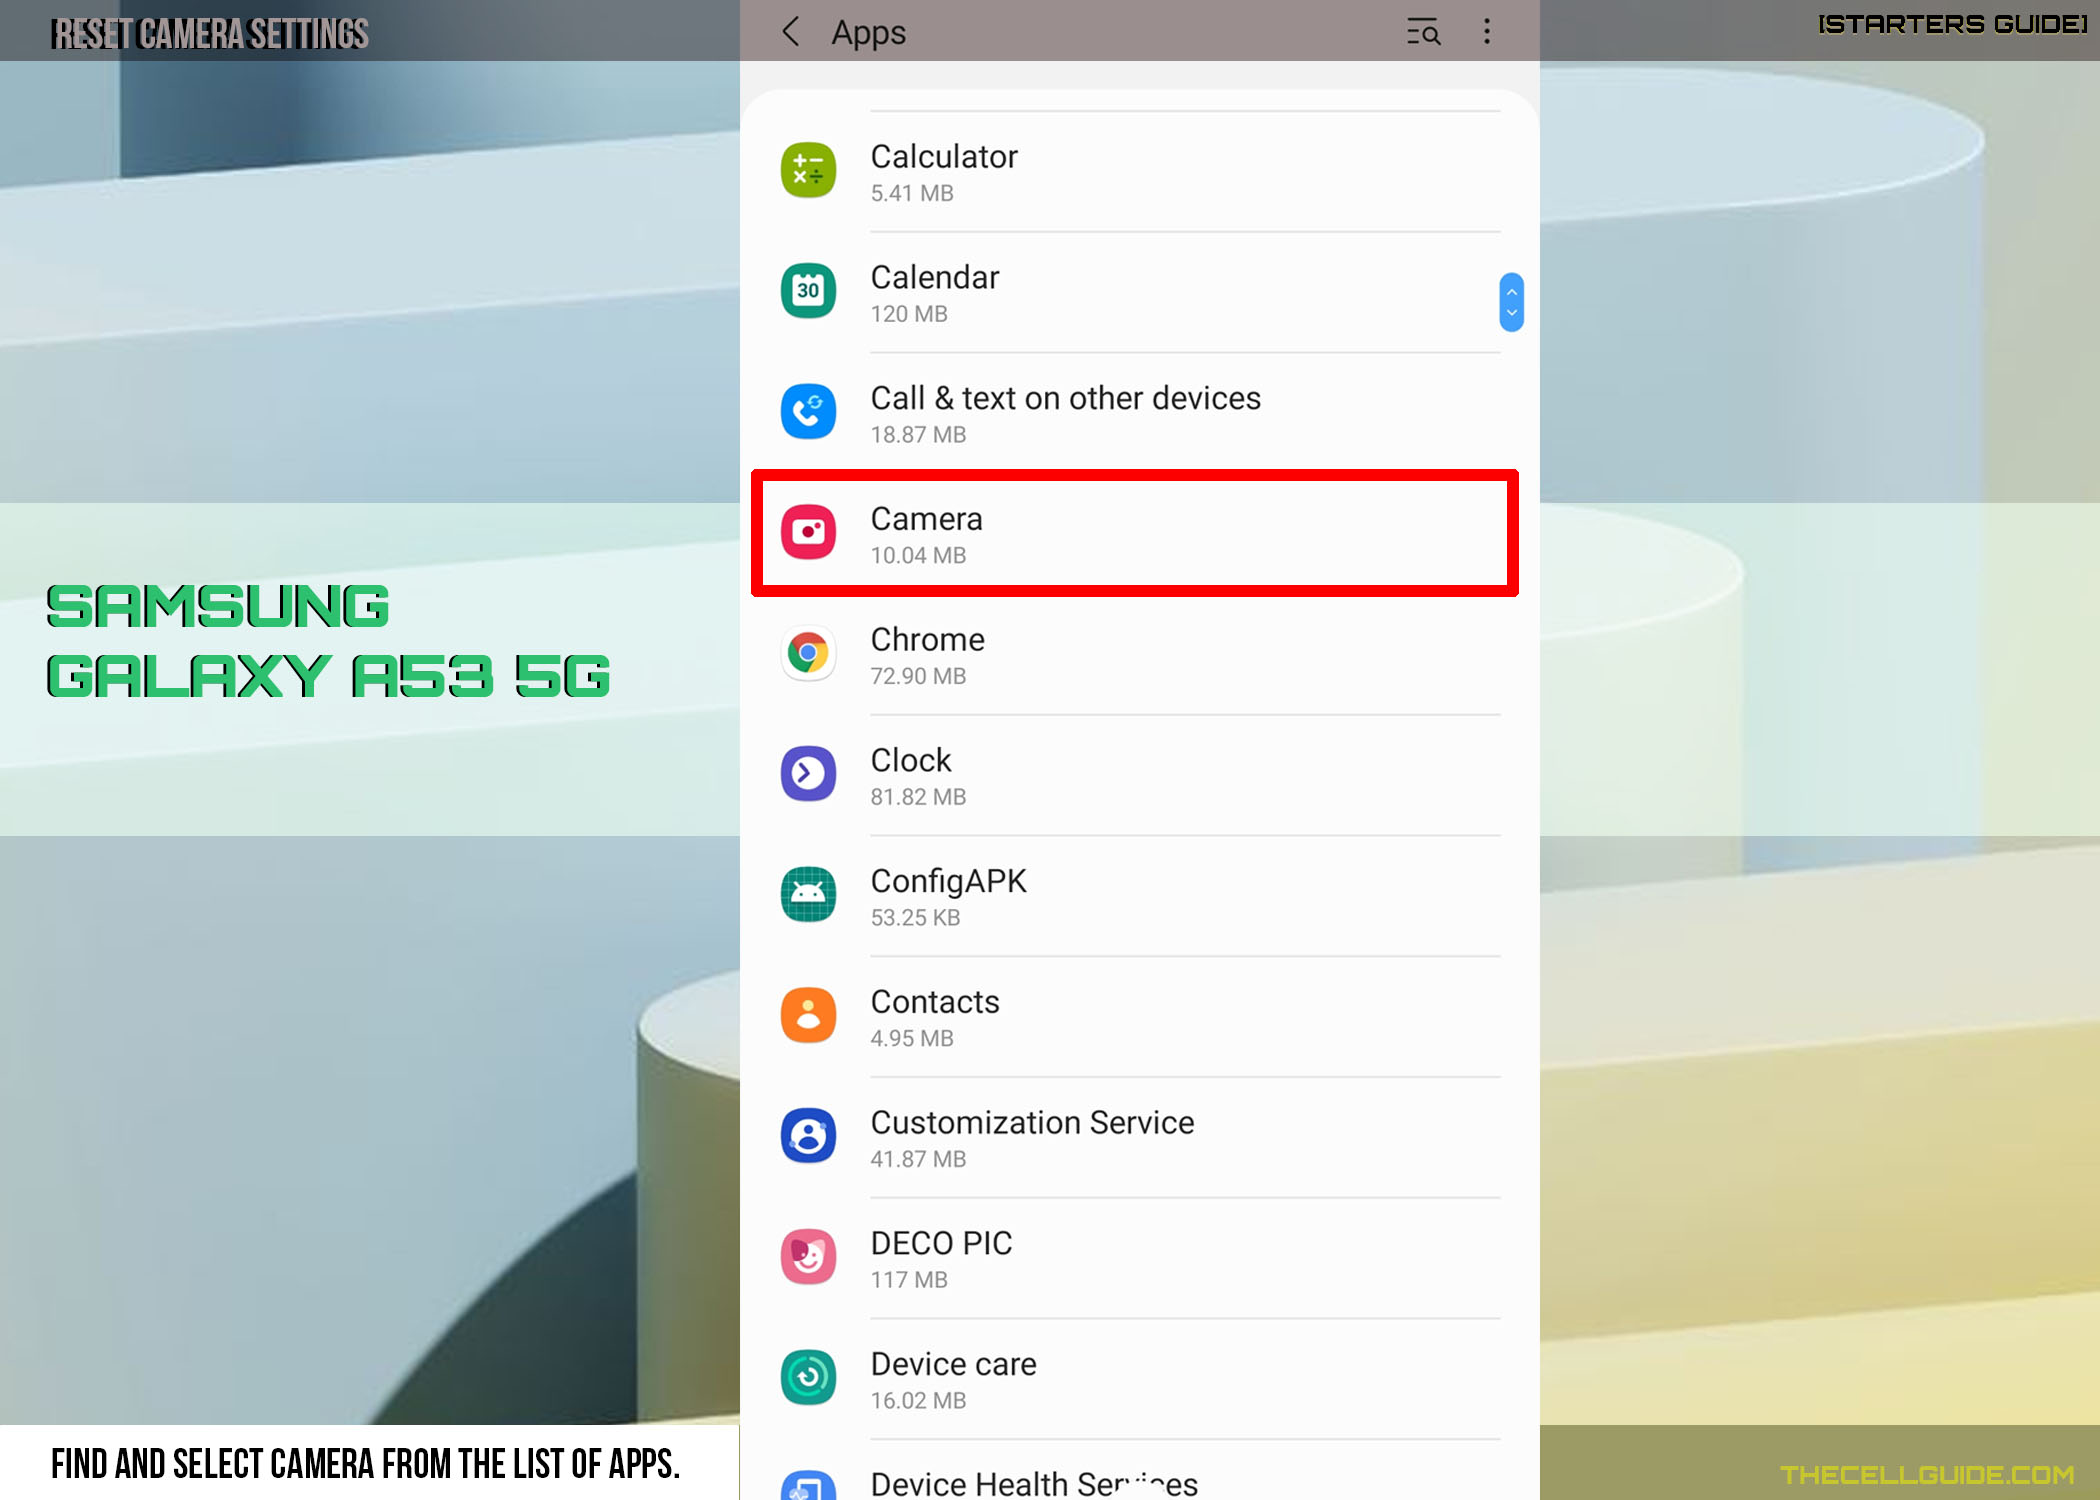
Task: Go back using the Apps back arrow
Action: [791, 32]
